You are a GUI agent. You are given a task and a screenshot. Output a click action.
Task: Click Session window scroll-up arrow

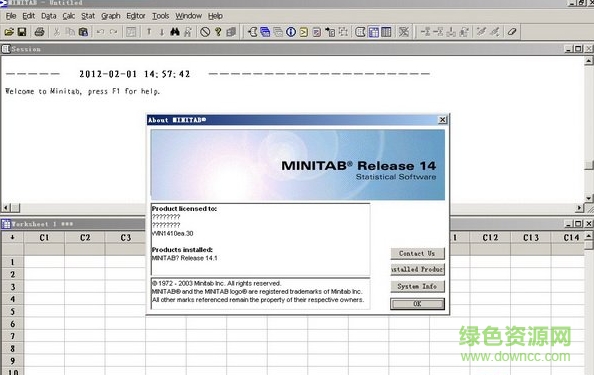589,61
